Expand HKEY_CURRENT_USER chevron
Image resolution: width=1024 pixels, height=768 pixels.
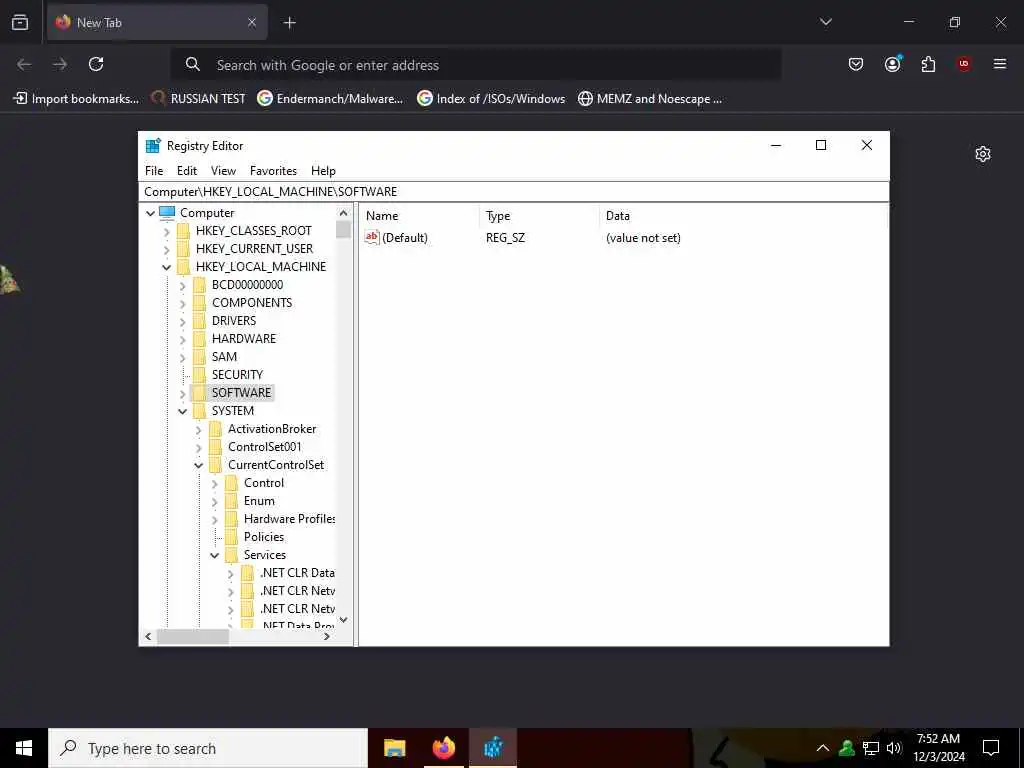pos(167,249)
